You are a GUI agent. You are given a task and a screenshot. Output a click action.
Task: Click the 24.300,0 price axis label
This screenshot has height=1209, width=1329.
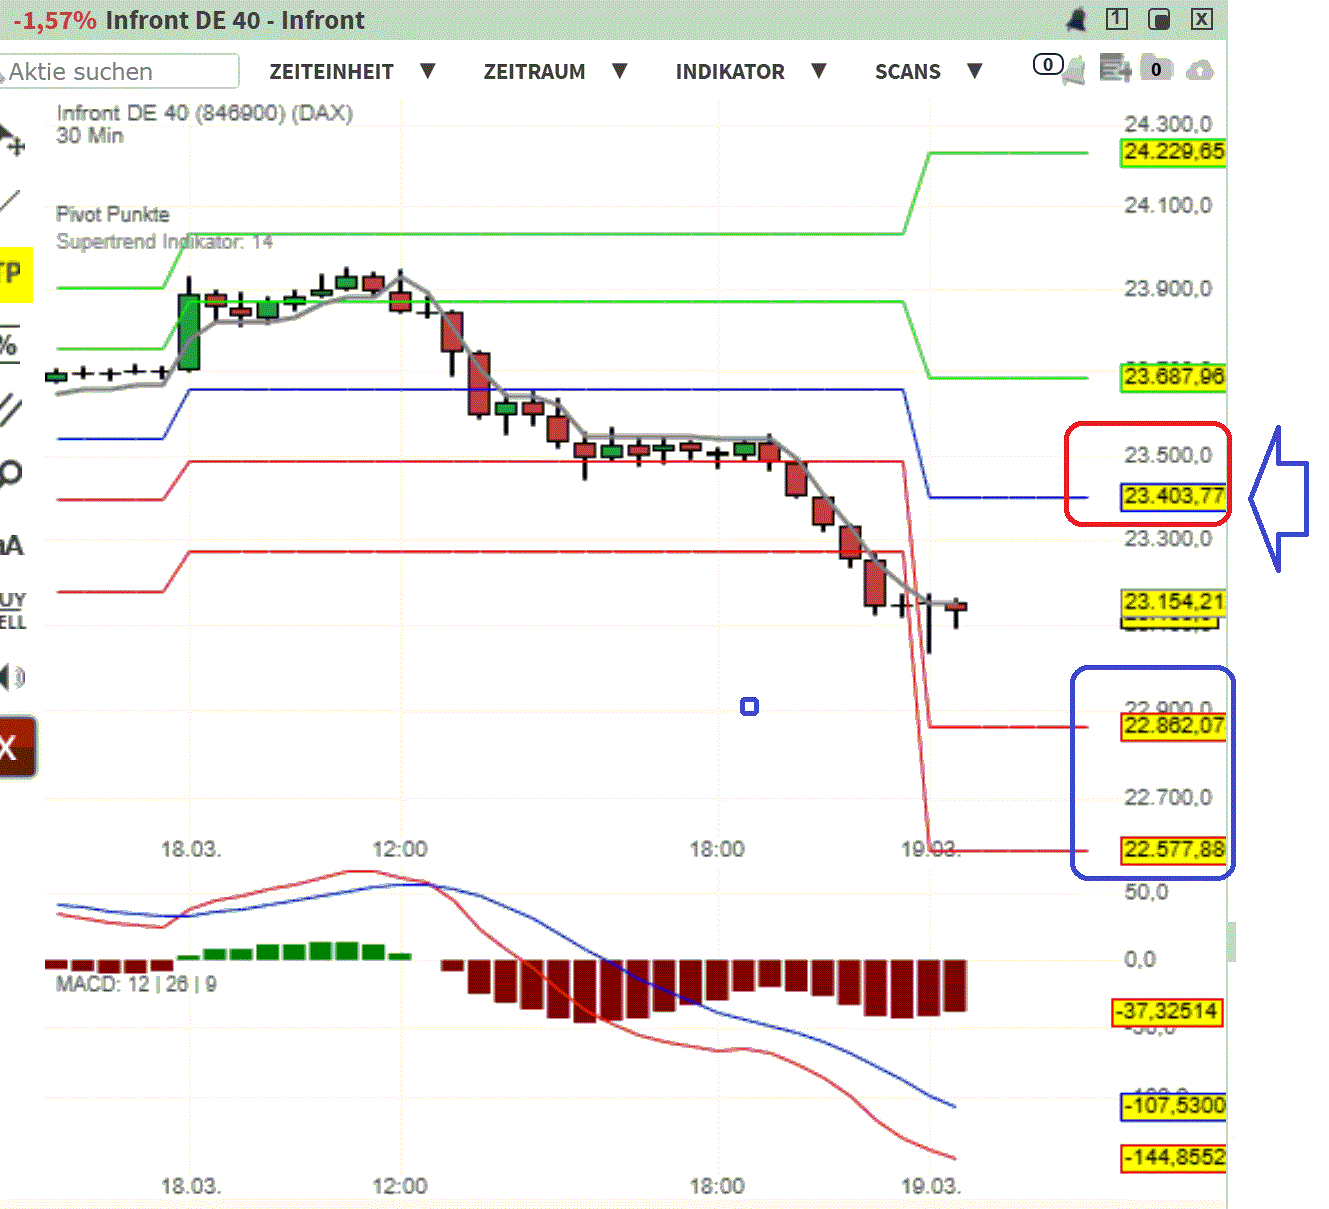pos(1168,124)
